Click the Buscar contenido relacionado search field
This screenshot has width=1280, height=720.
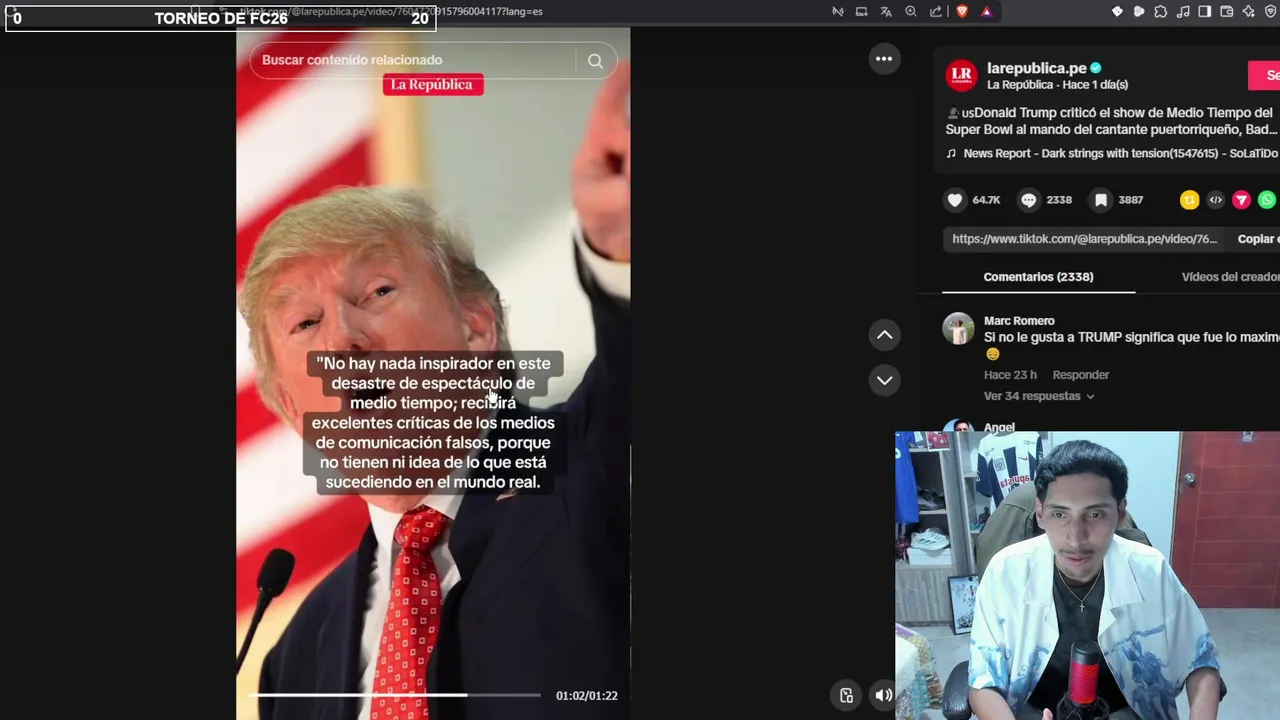pos(412,60)
